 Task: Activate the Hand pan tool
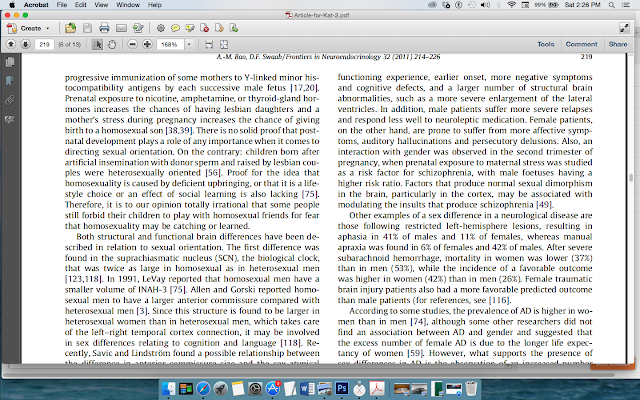pos(112,44)
